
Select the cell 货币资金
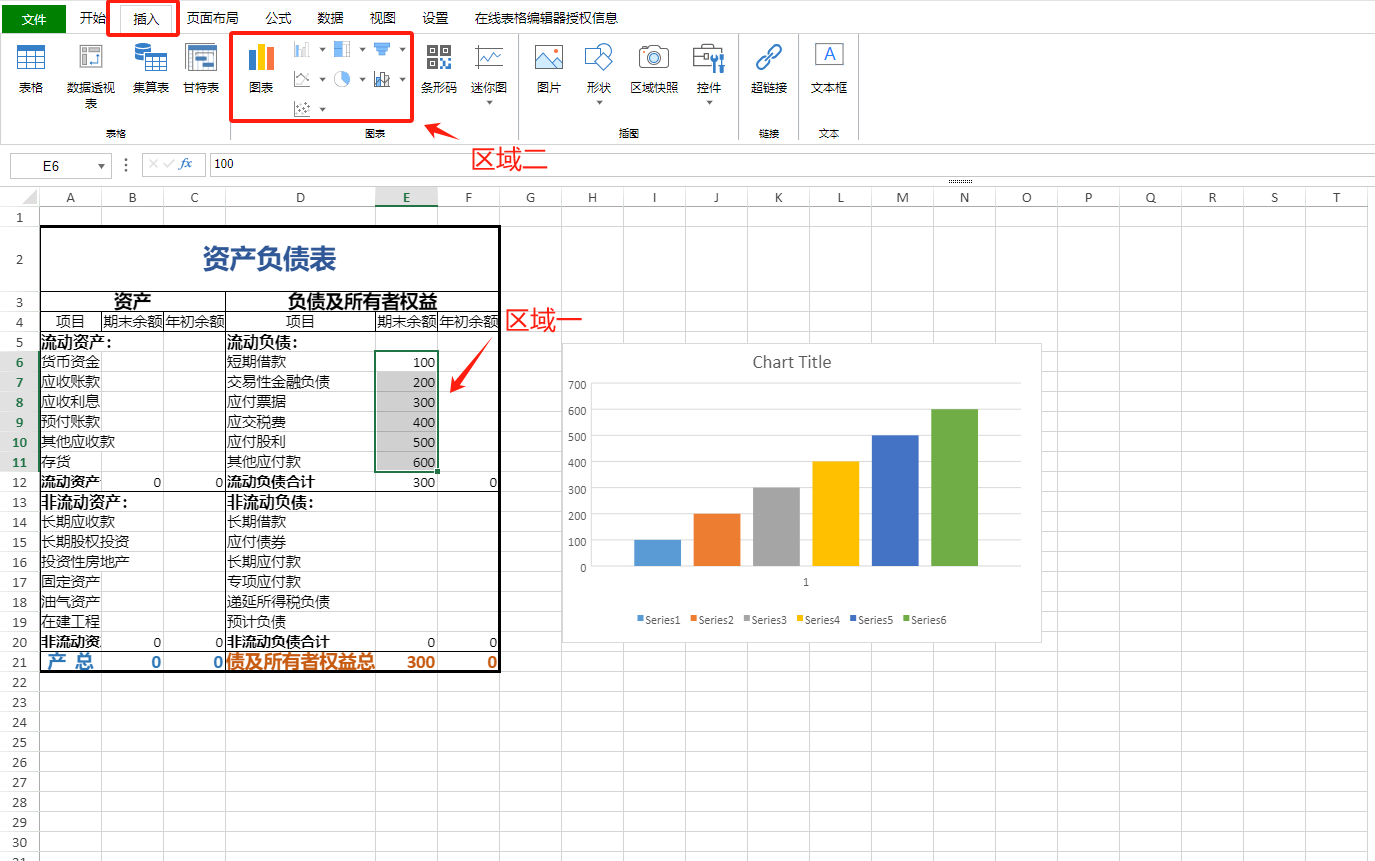[70, 362]
